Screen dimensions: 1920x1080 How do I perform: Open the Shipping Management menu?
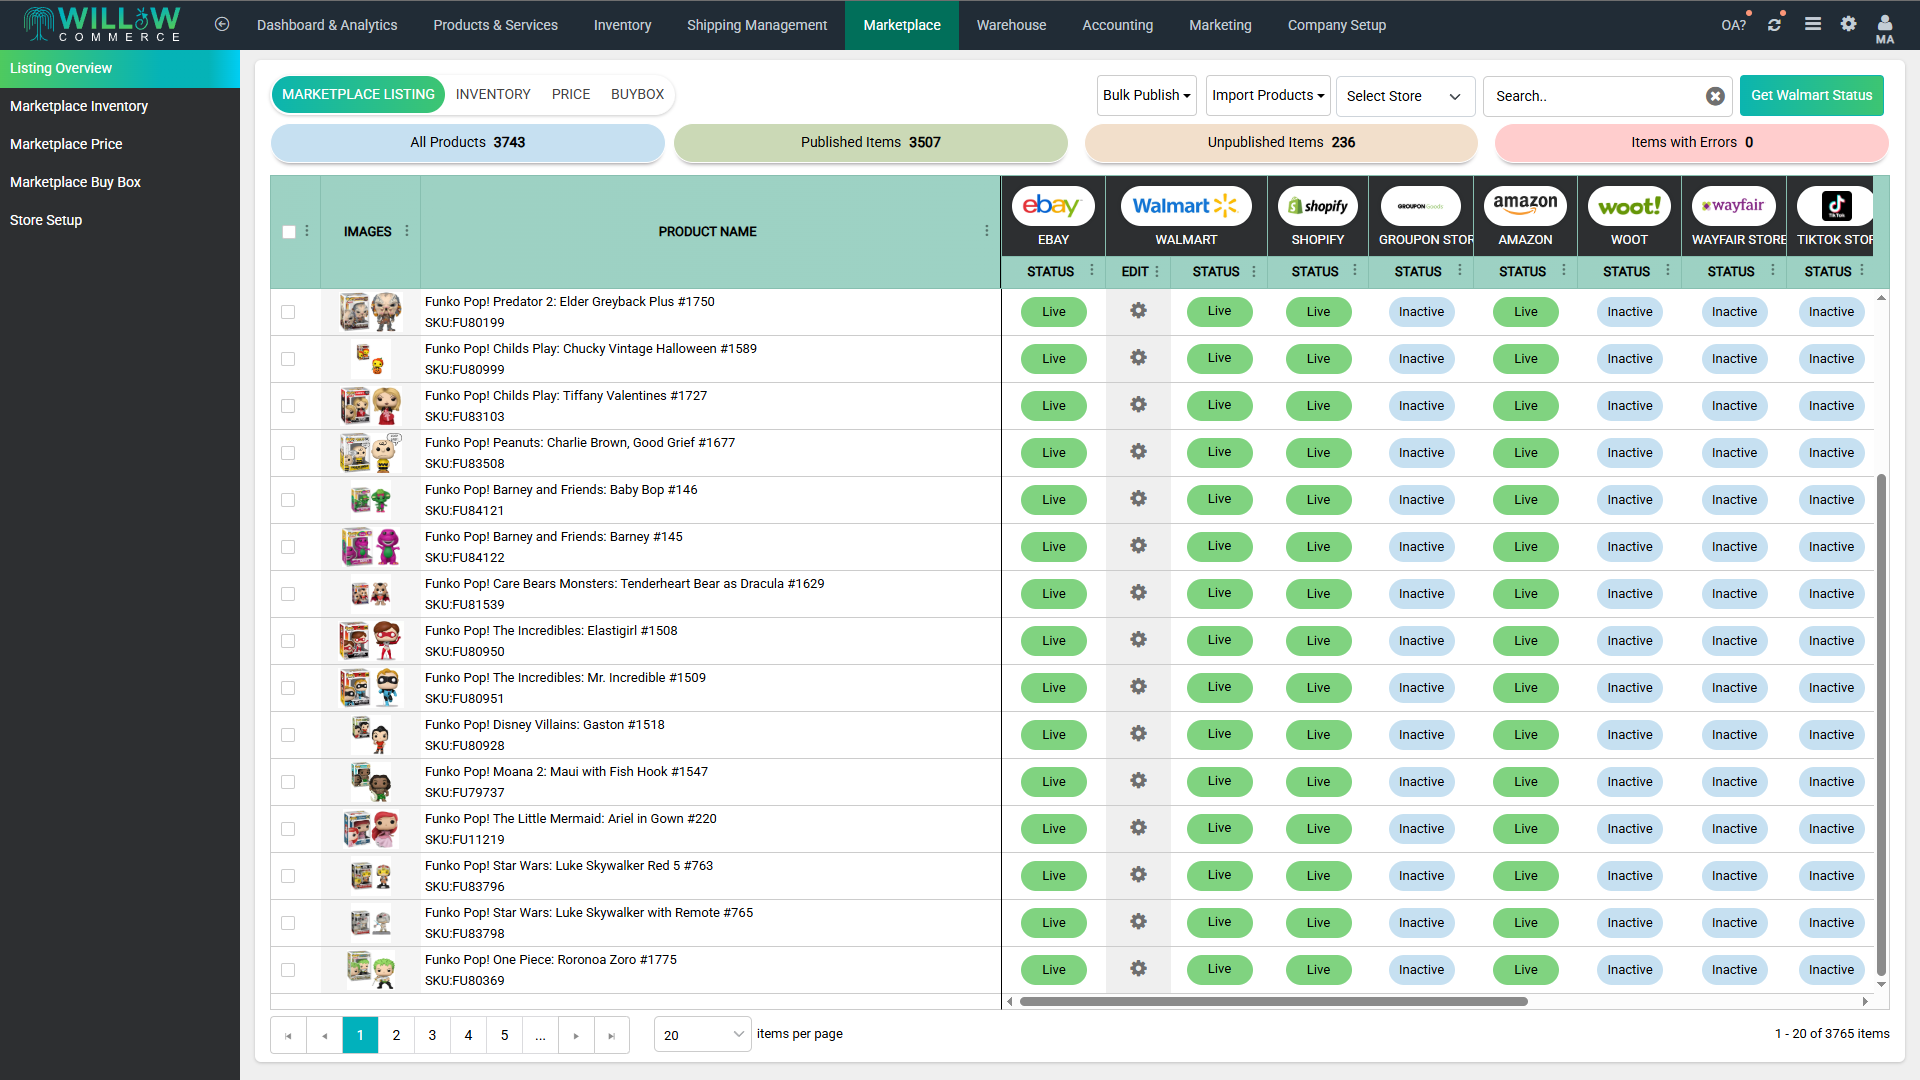tap(756, 25)
